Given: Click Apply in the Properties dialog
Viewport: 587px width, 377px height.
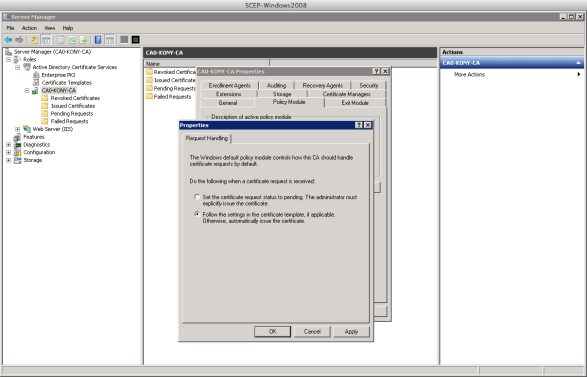Looking at the screenshot, I should pyautogui.click(x=351, y=331).
